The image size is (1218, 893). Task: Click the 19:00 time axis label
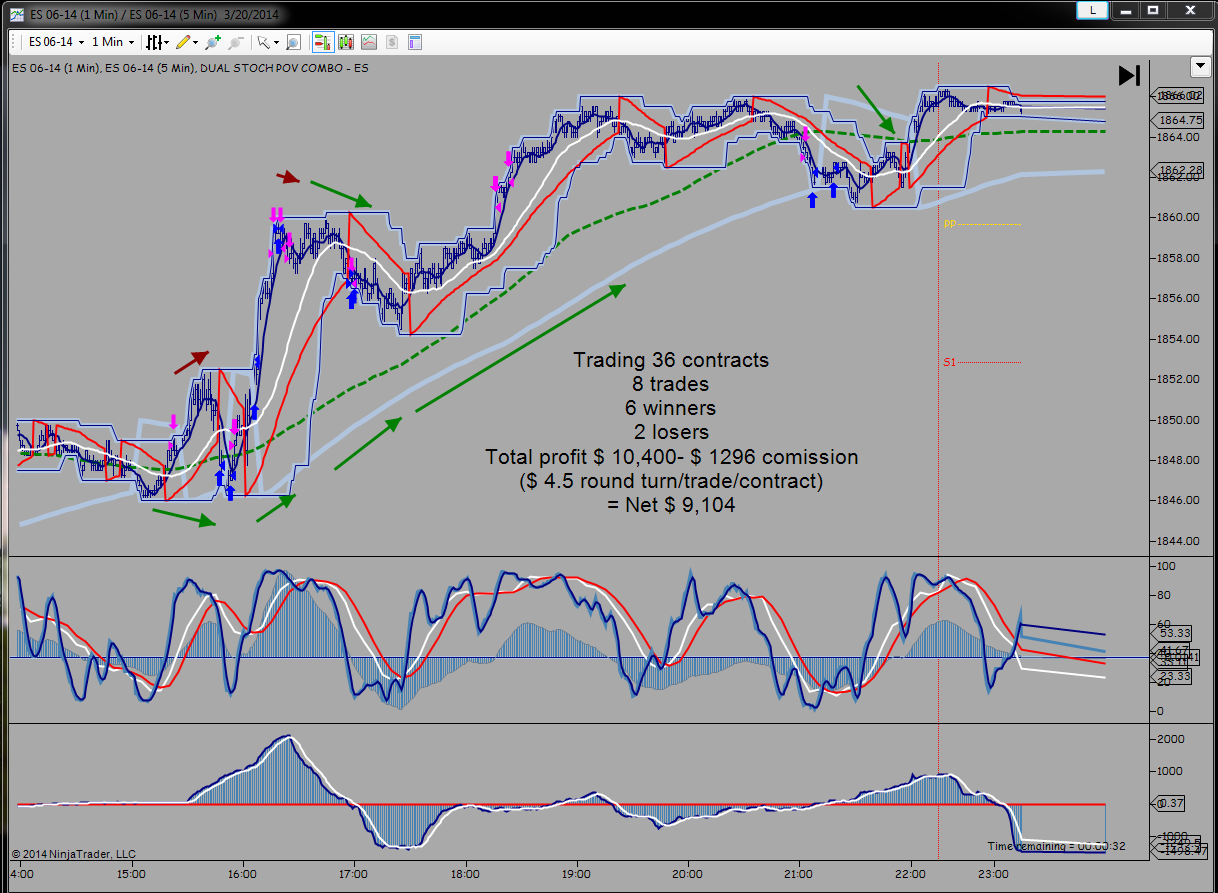point(576,873)
